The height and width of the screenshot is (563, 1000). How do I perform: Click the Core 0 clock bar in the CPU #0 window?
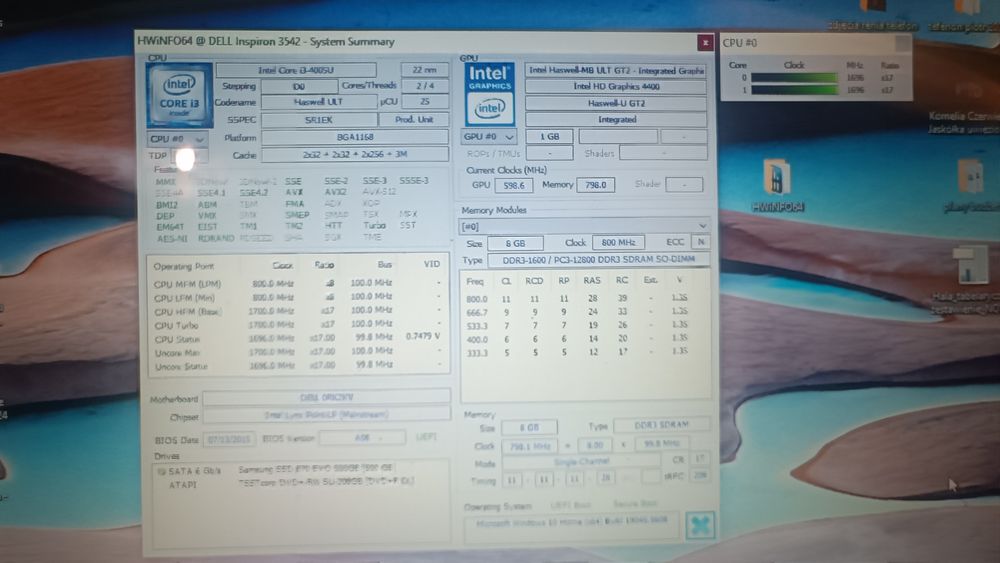tap(794, 78)
